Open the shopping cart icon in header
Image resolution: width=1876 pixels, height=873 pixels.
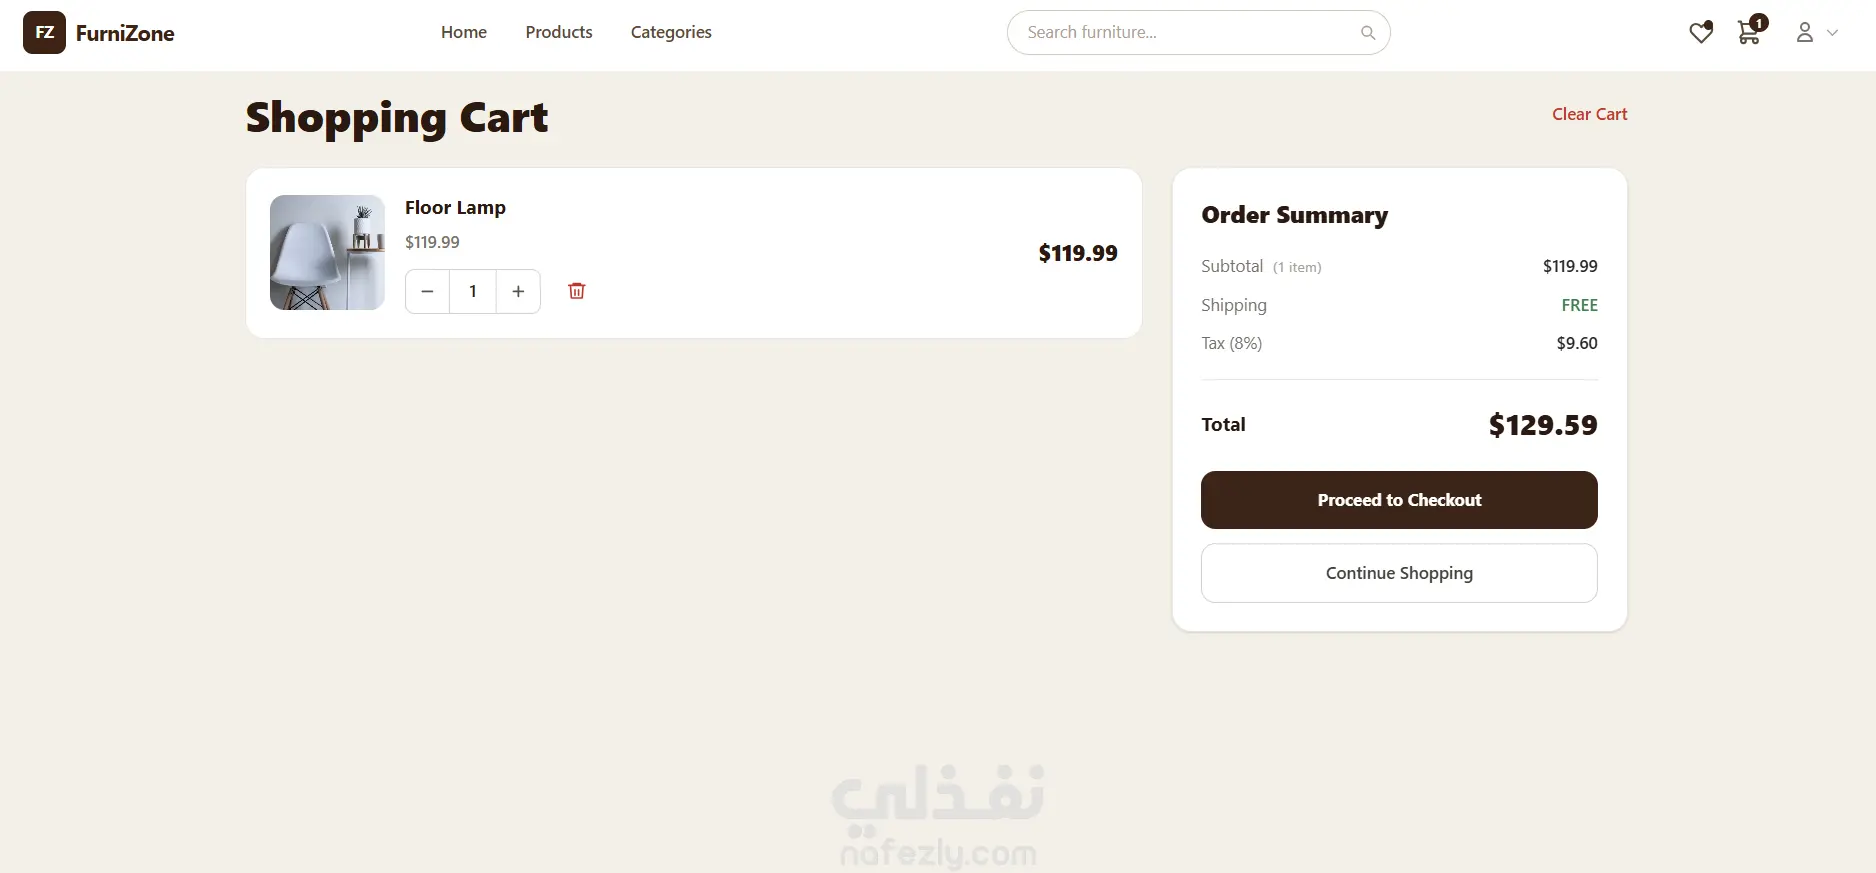point(1749,33)
